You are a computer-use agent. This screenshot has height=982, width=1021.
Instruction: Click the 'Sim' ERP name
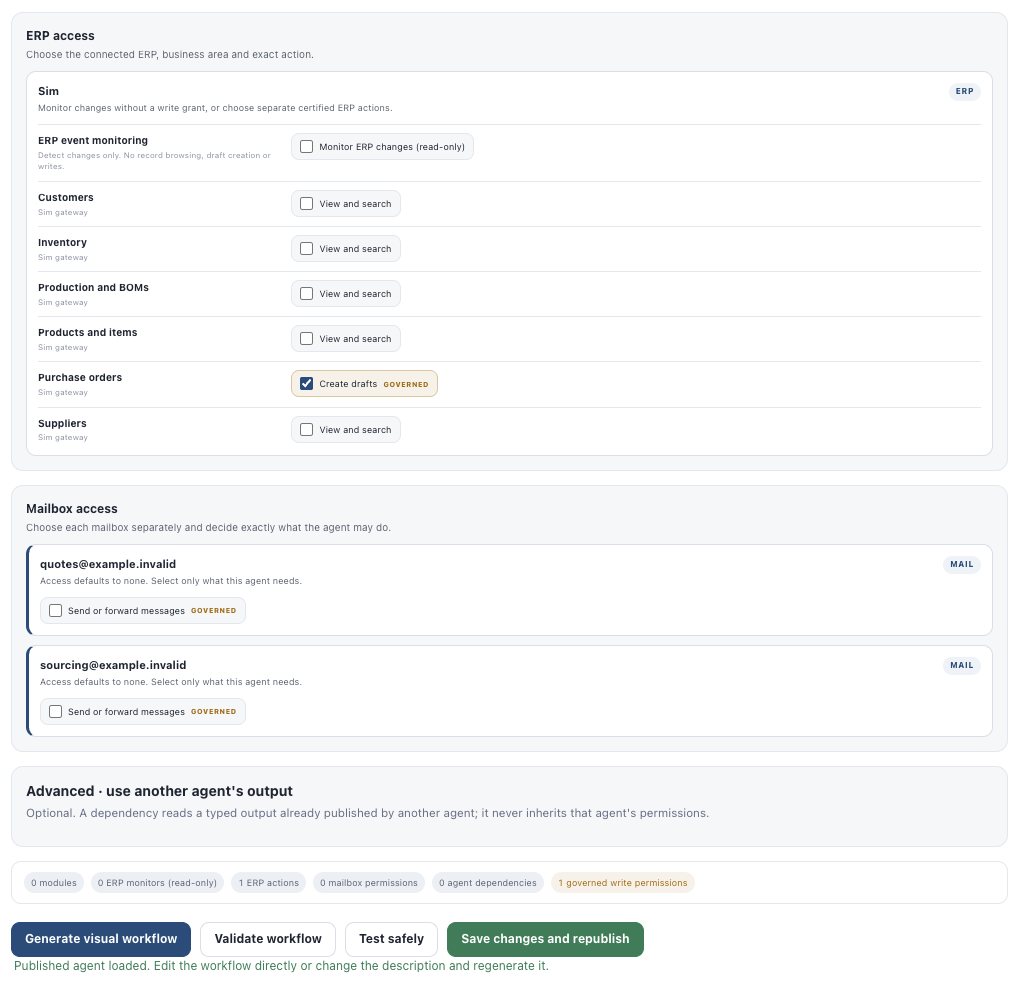pyautogui.click(x=48, y=91)
